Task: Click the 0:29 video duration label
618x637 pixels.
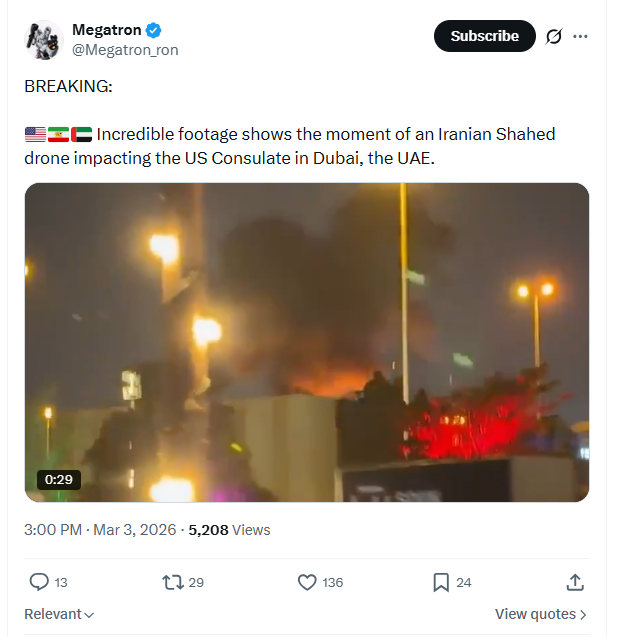Action: point(59,479)
